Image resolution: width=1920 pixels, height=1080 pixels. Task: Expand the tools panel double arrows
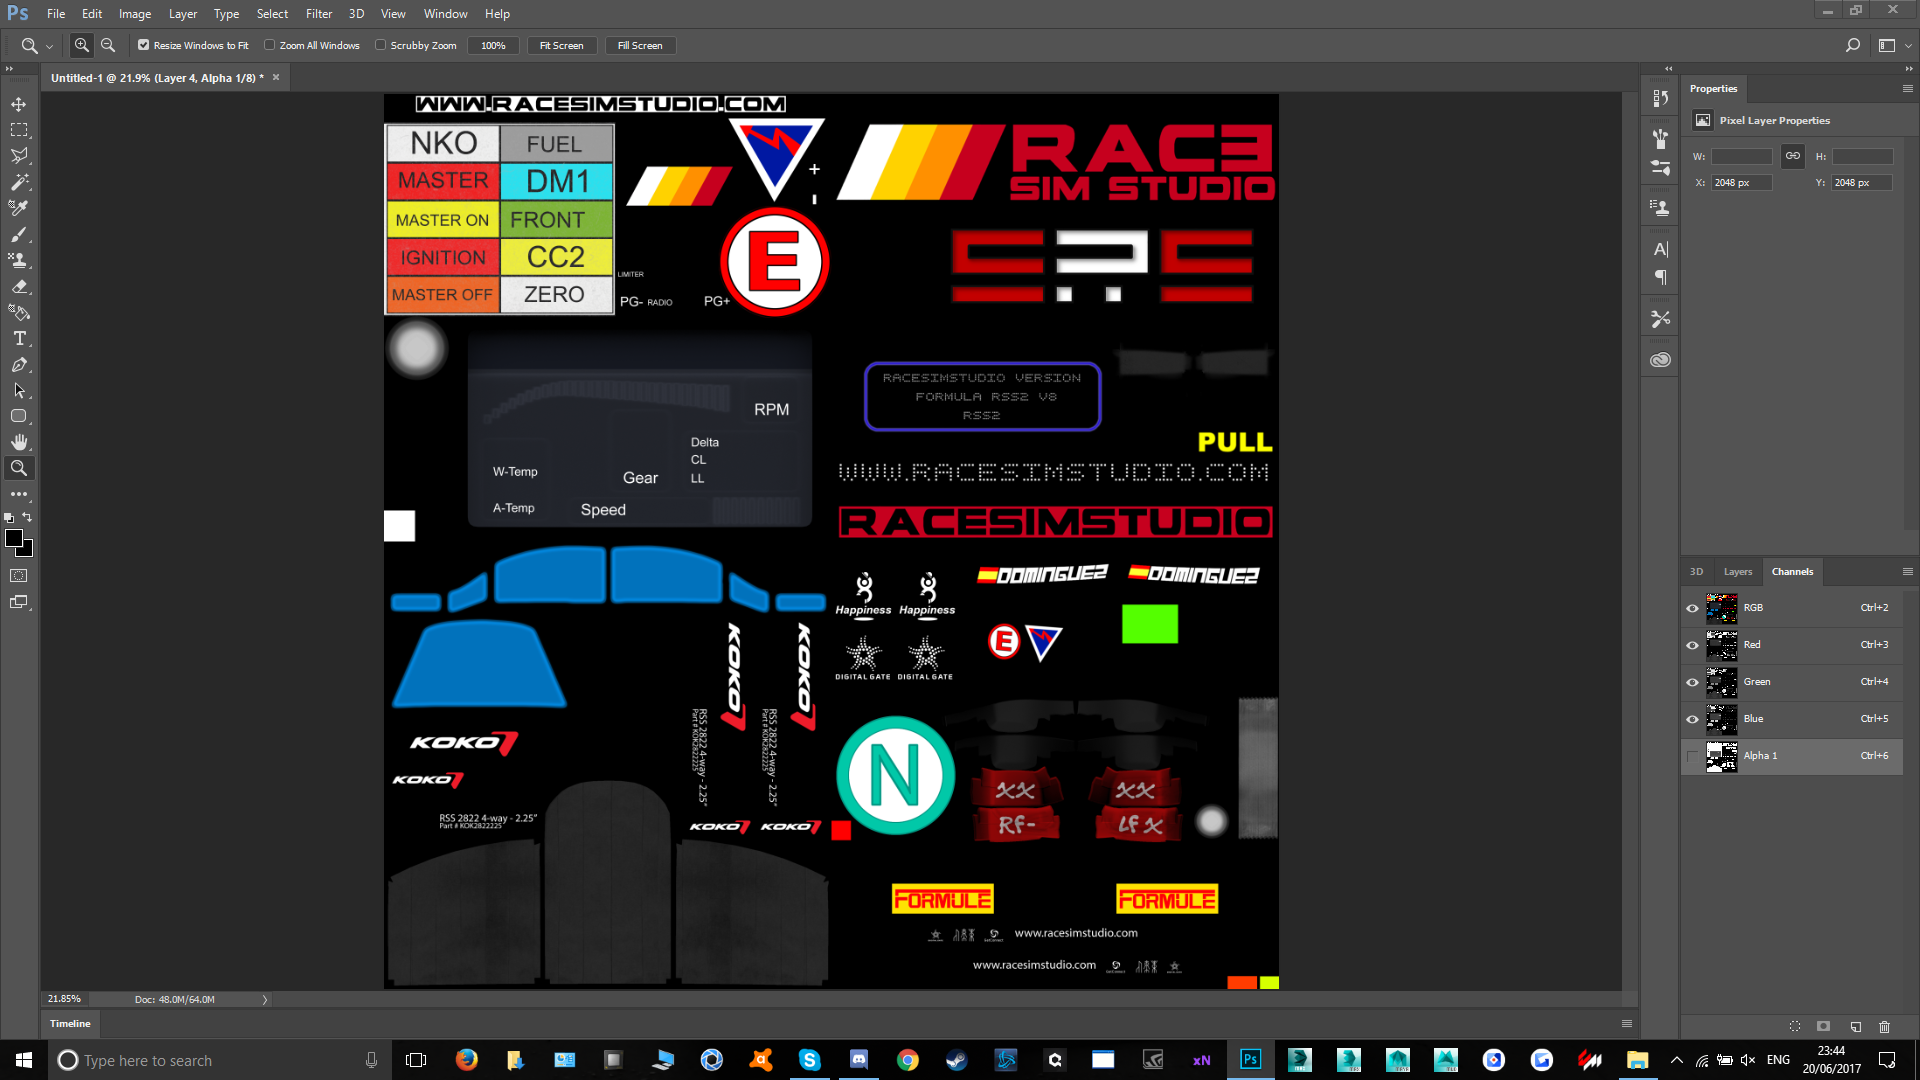(9, 68)
